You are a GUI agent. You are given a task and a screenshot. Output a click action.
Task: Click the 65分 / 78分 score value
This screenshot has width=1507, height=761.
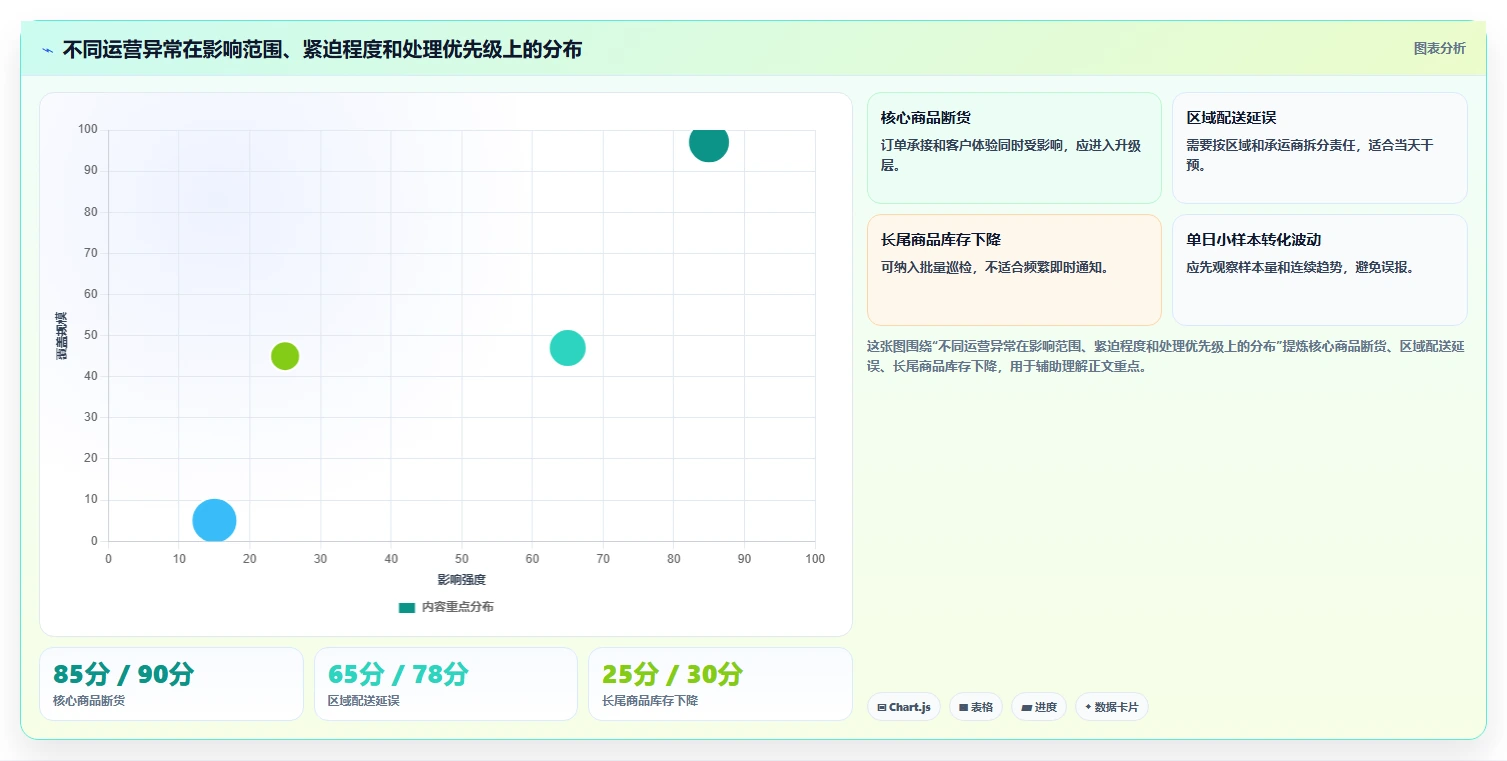pyautogui.click(x=398, y=675)
